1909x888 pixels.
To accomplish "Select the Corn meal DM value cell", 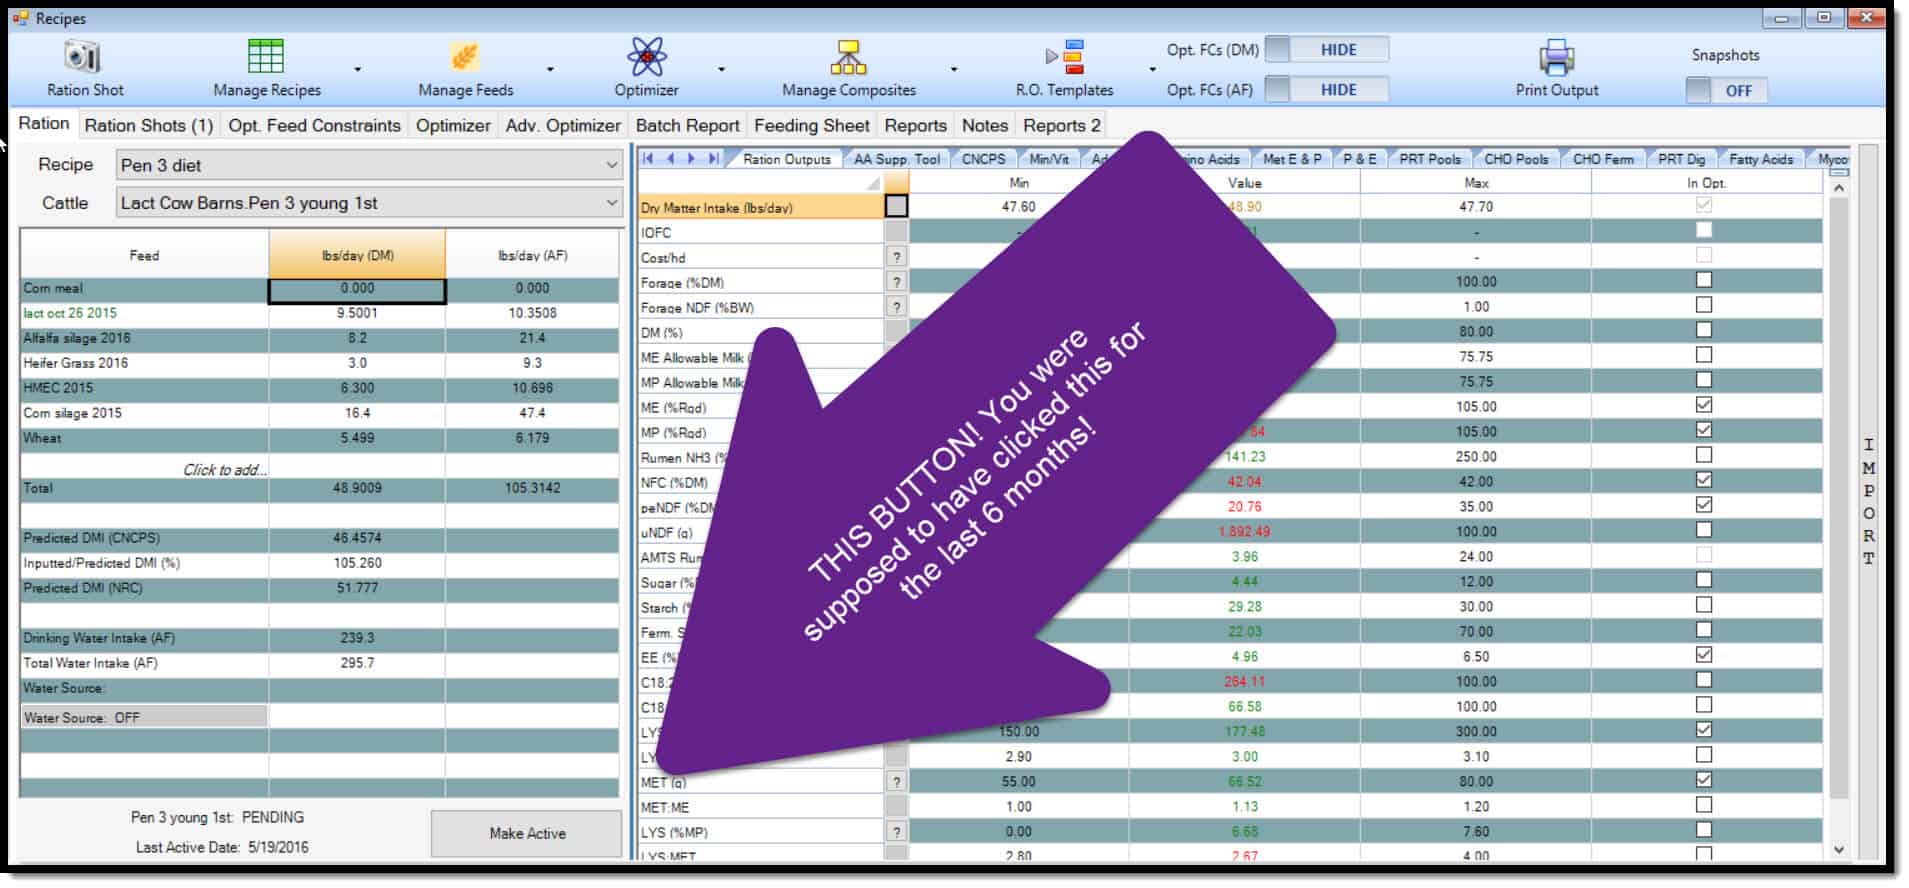I will click(x=357, y=289).
